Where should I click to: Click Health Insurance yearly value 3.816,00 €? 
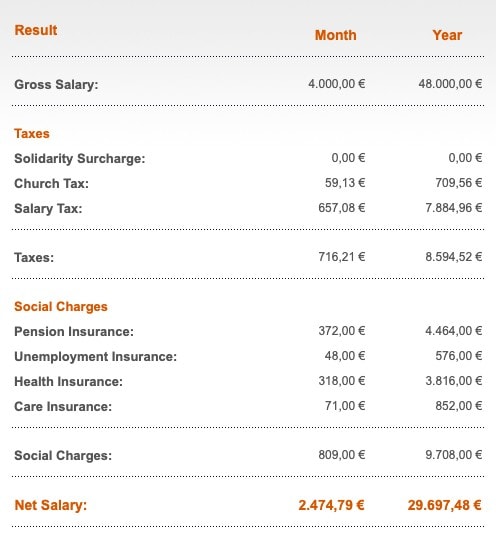(454, 381)
